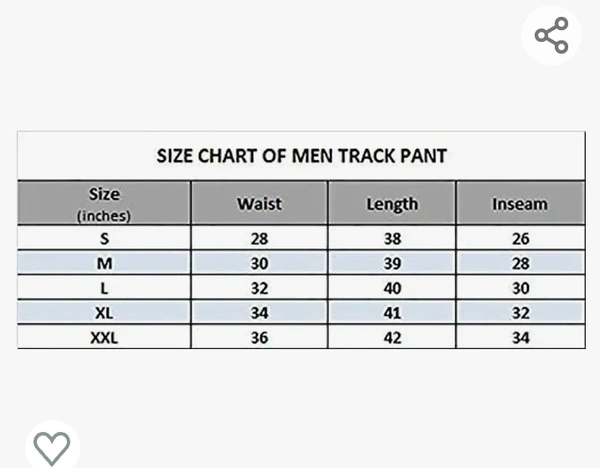This screenshot has height=468, width=600.
Task: Click length value 41 for size XL
Action: (392, 313)
